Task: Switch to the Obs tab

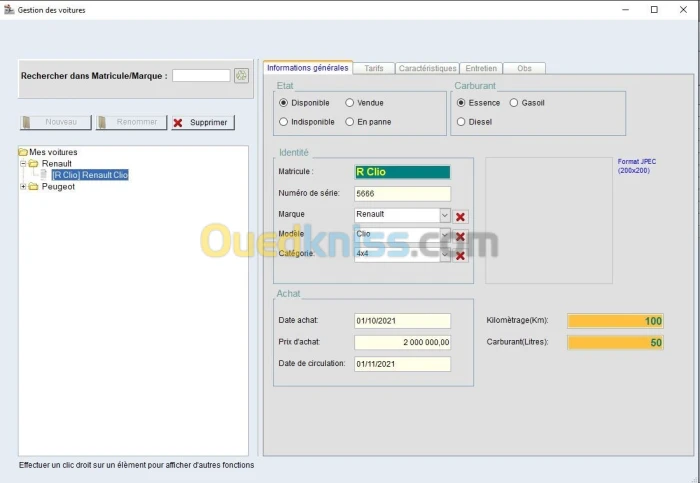Action: point(524,68)
